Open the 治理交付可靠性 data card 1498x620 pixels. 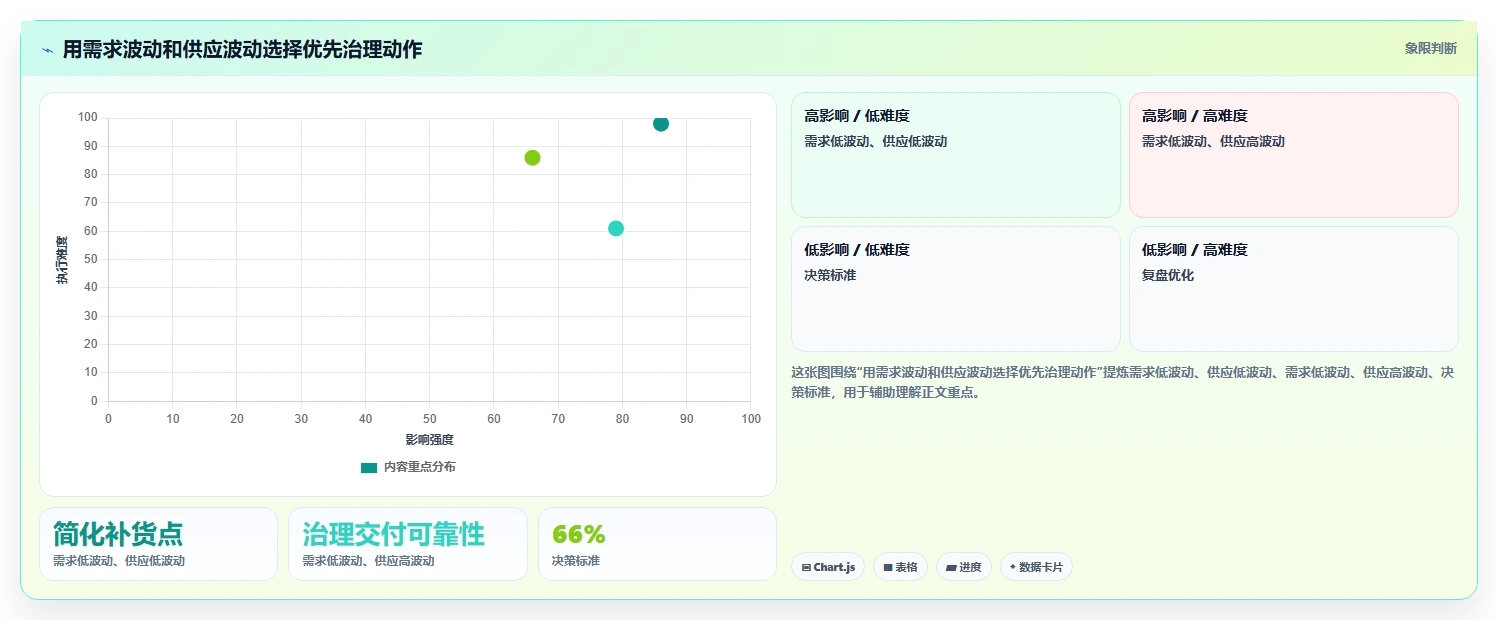click(408, 544)
